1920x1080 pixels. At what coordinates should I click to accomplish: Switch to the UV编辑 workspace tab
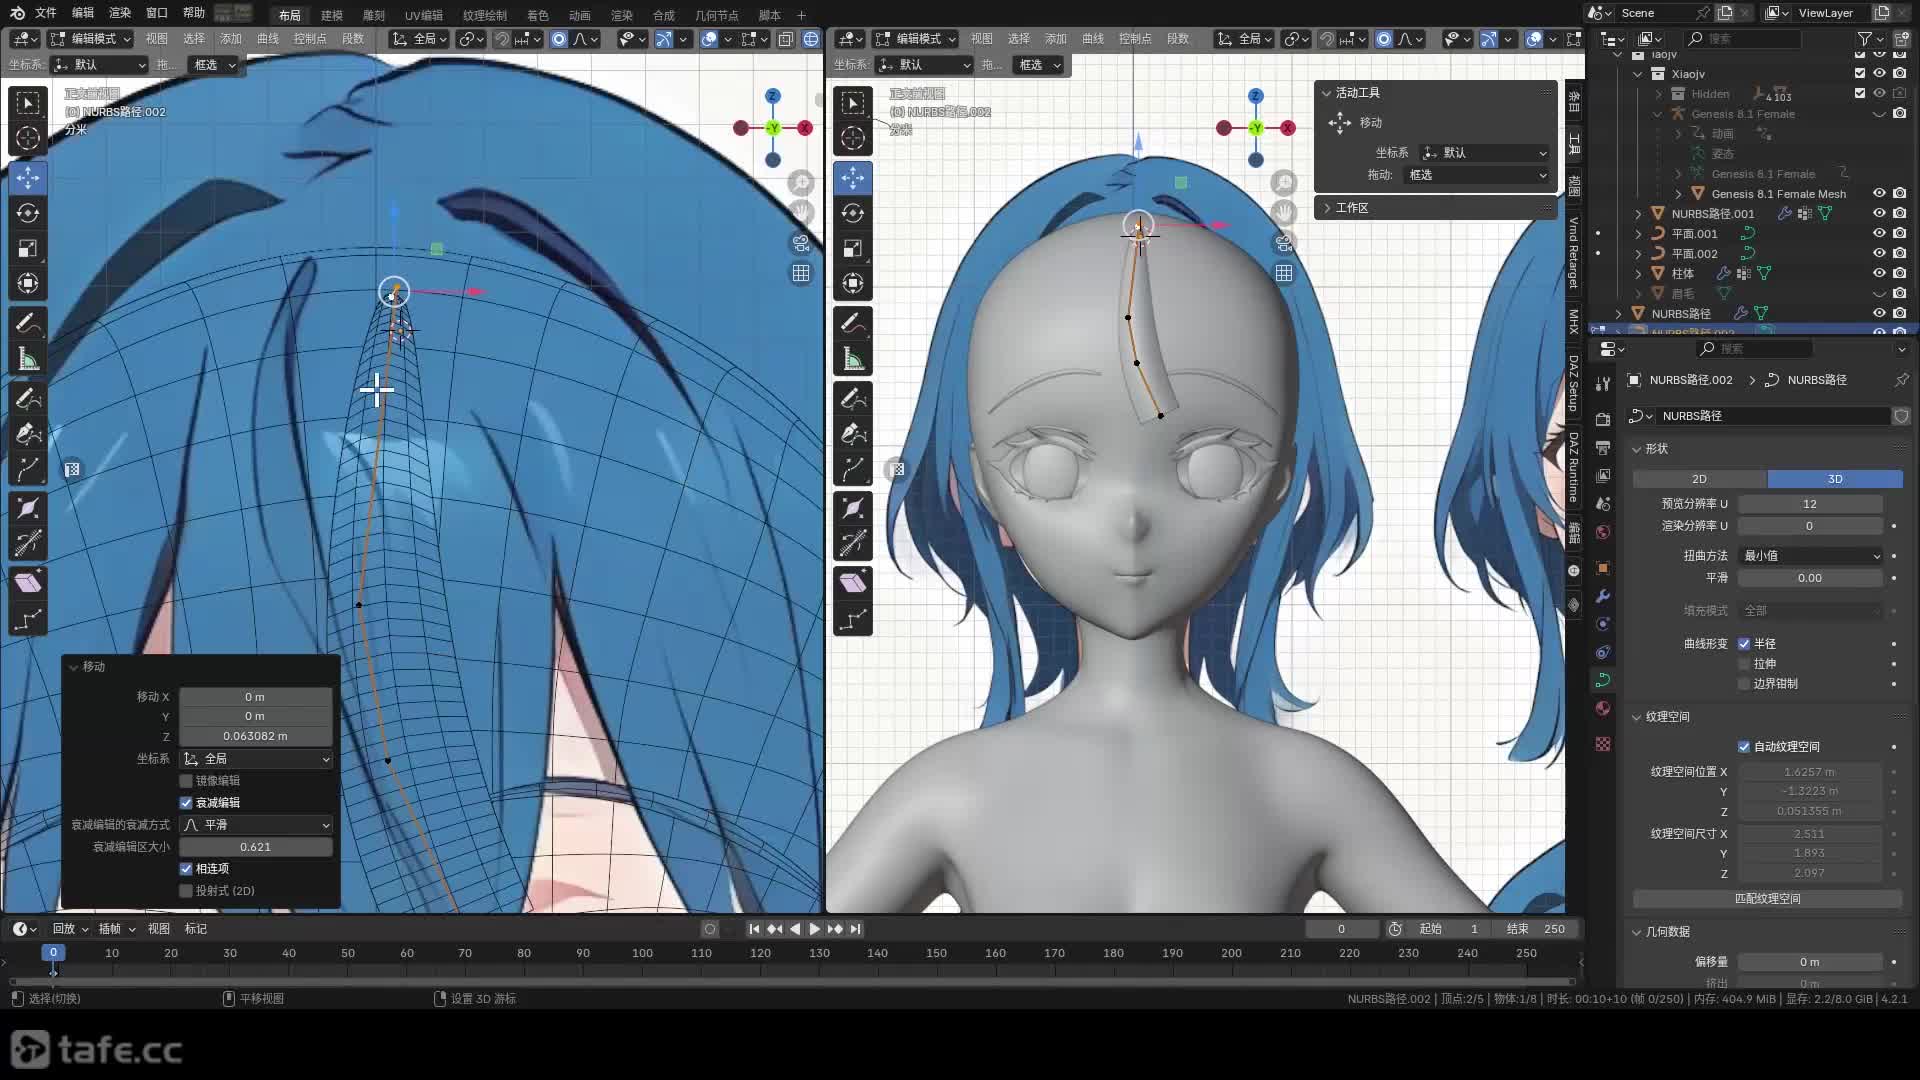coord(423,15)
